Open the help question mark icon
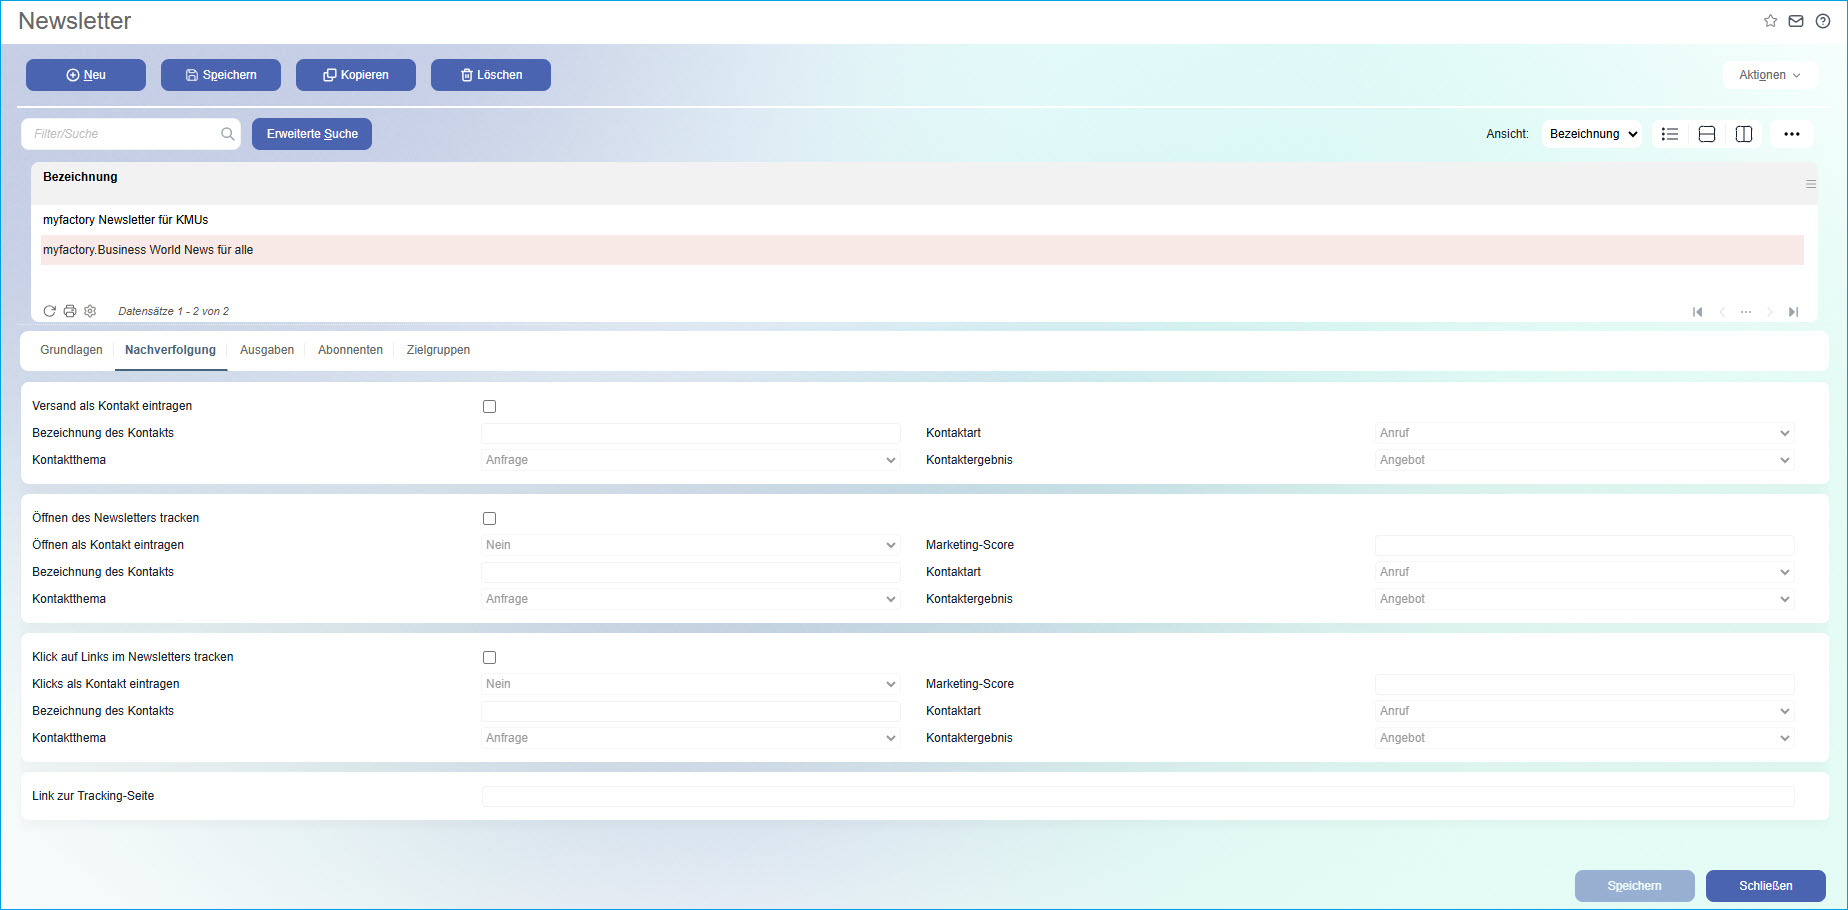This screenshot has height=910, width=1848. (1823, 21)
